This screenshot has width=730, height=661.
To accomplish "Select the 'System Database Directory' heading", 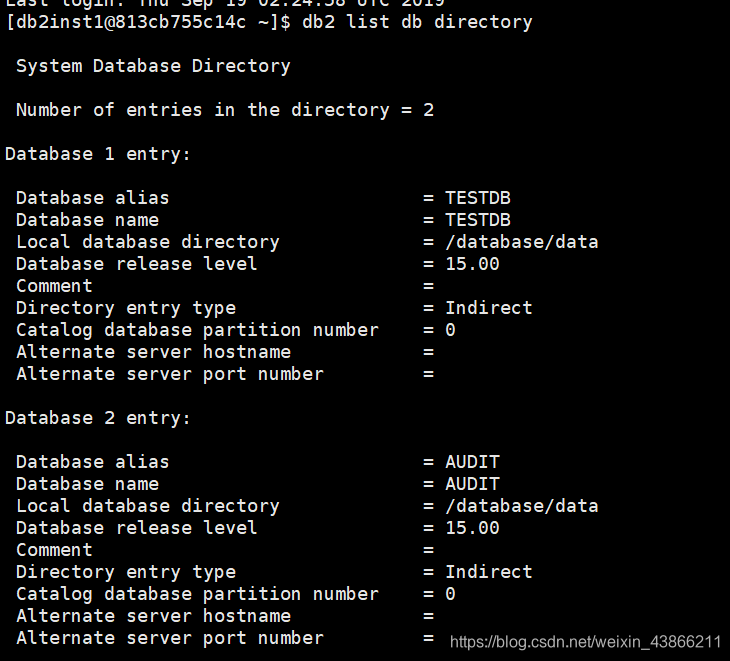I will click(x=153, y=66).
